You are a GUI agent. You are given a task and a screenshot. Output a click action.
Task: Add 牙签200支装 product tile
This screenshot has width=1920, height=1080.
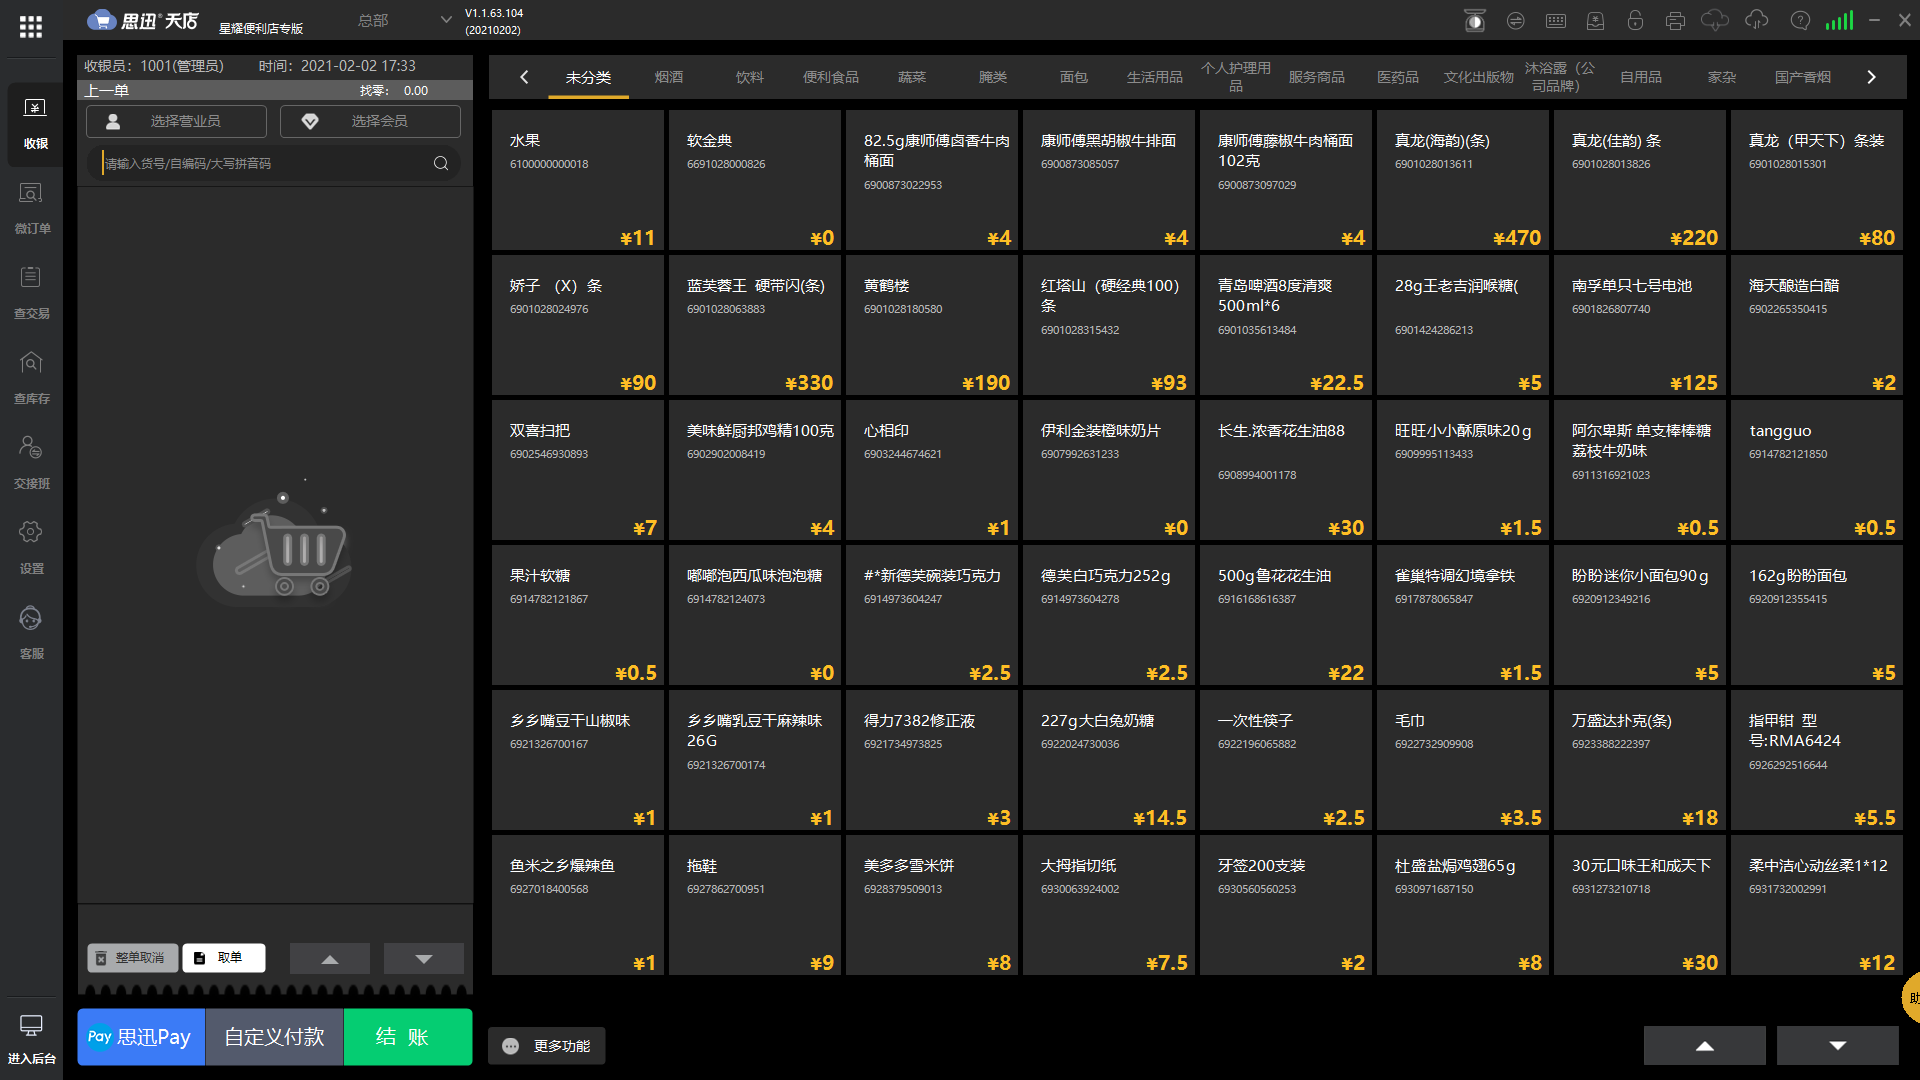click(1286, 905)
